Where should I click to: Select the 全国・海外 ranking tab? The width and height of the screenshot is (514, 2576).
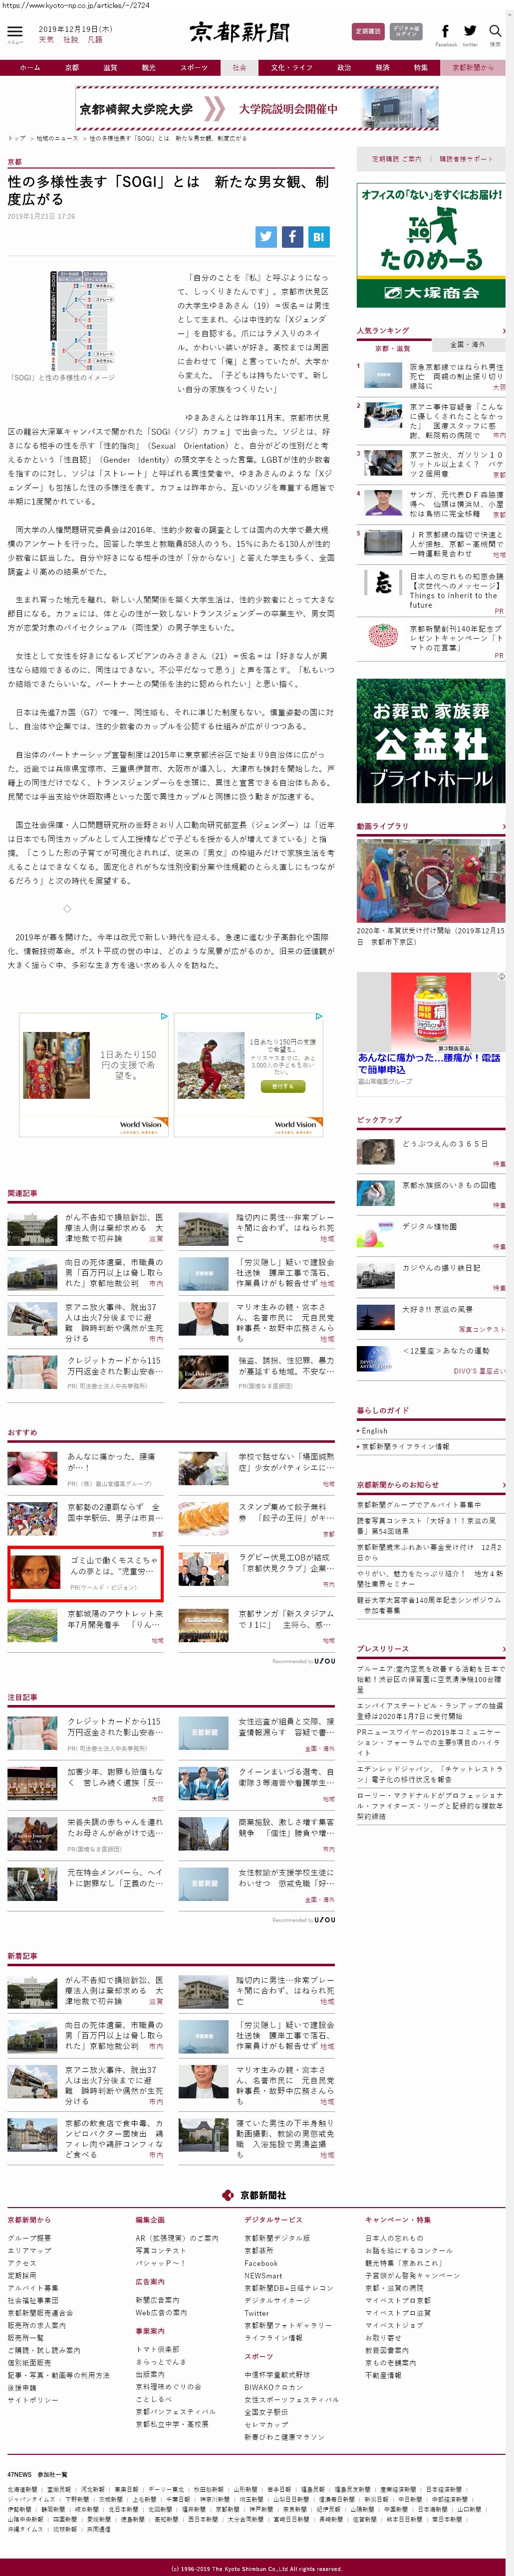tap(467, 344)
